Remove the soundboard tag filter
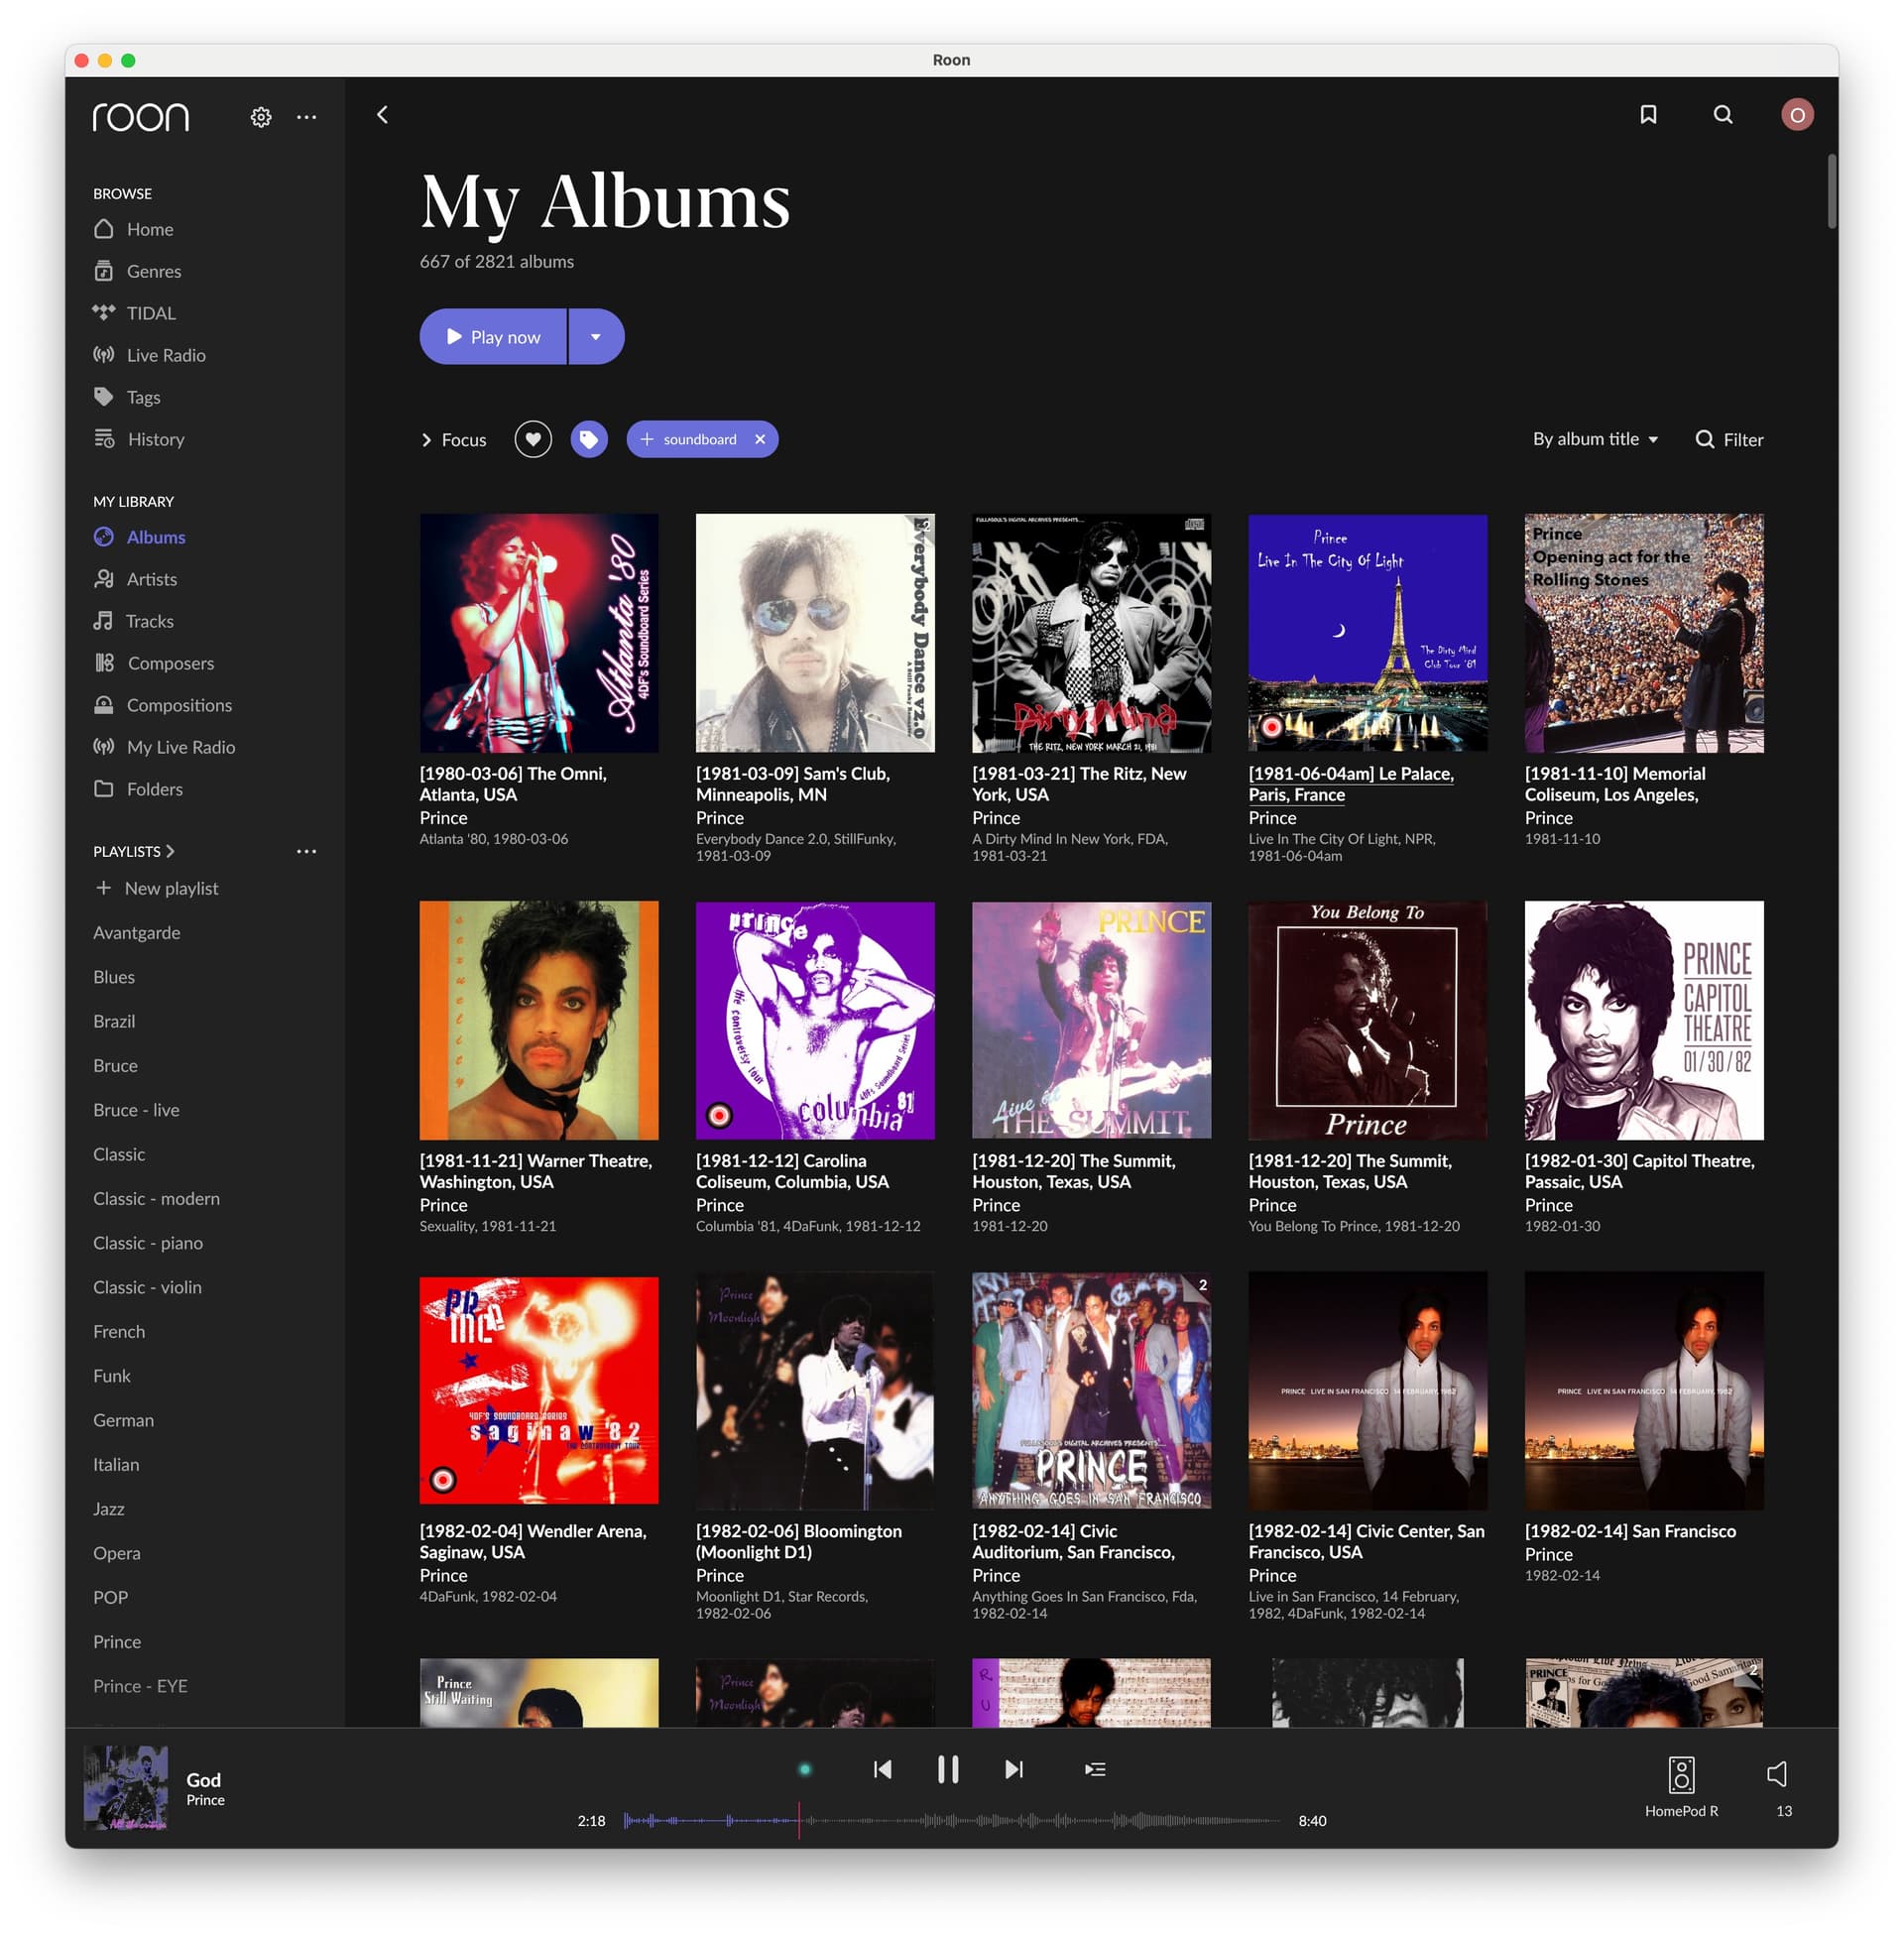The height and width of the screenshot is (1935, 1904). [x=760, y=440]
